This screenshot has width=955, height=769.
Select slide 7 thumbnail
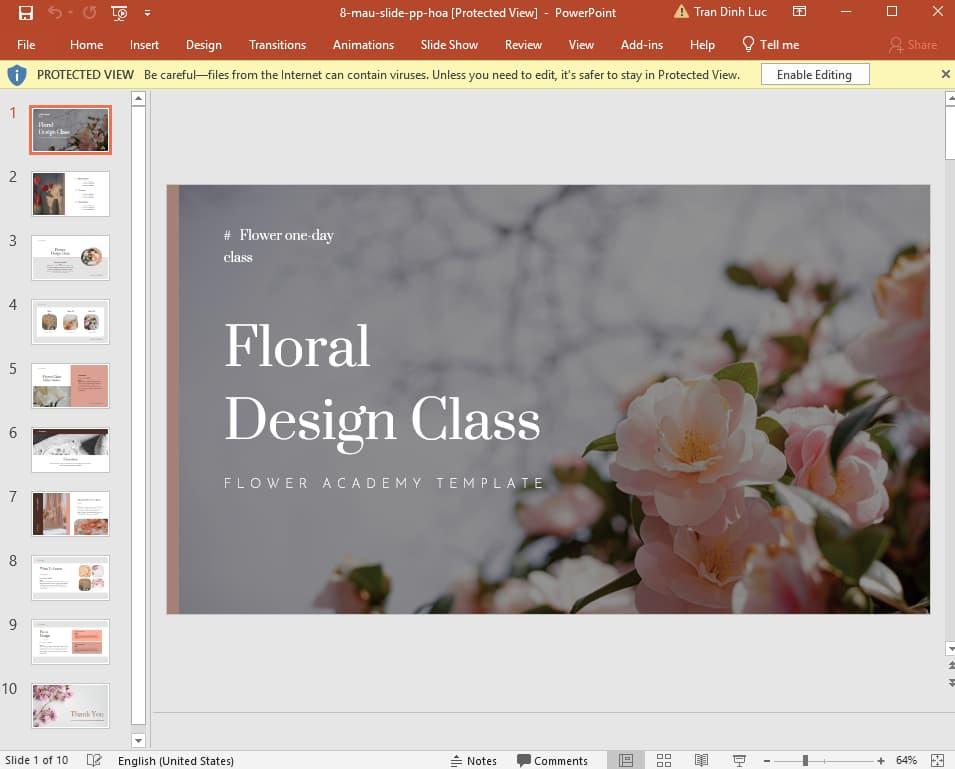[70, 513]
